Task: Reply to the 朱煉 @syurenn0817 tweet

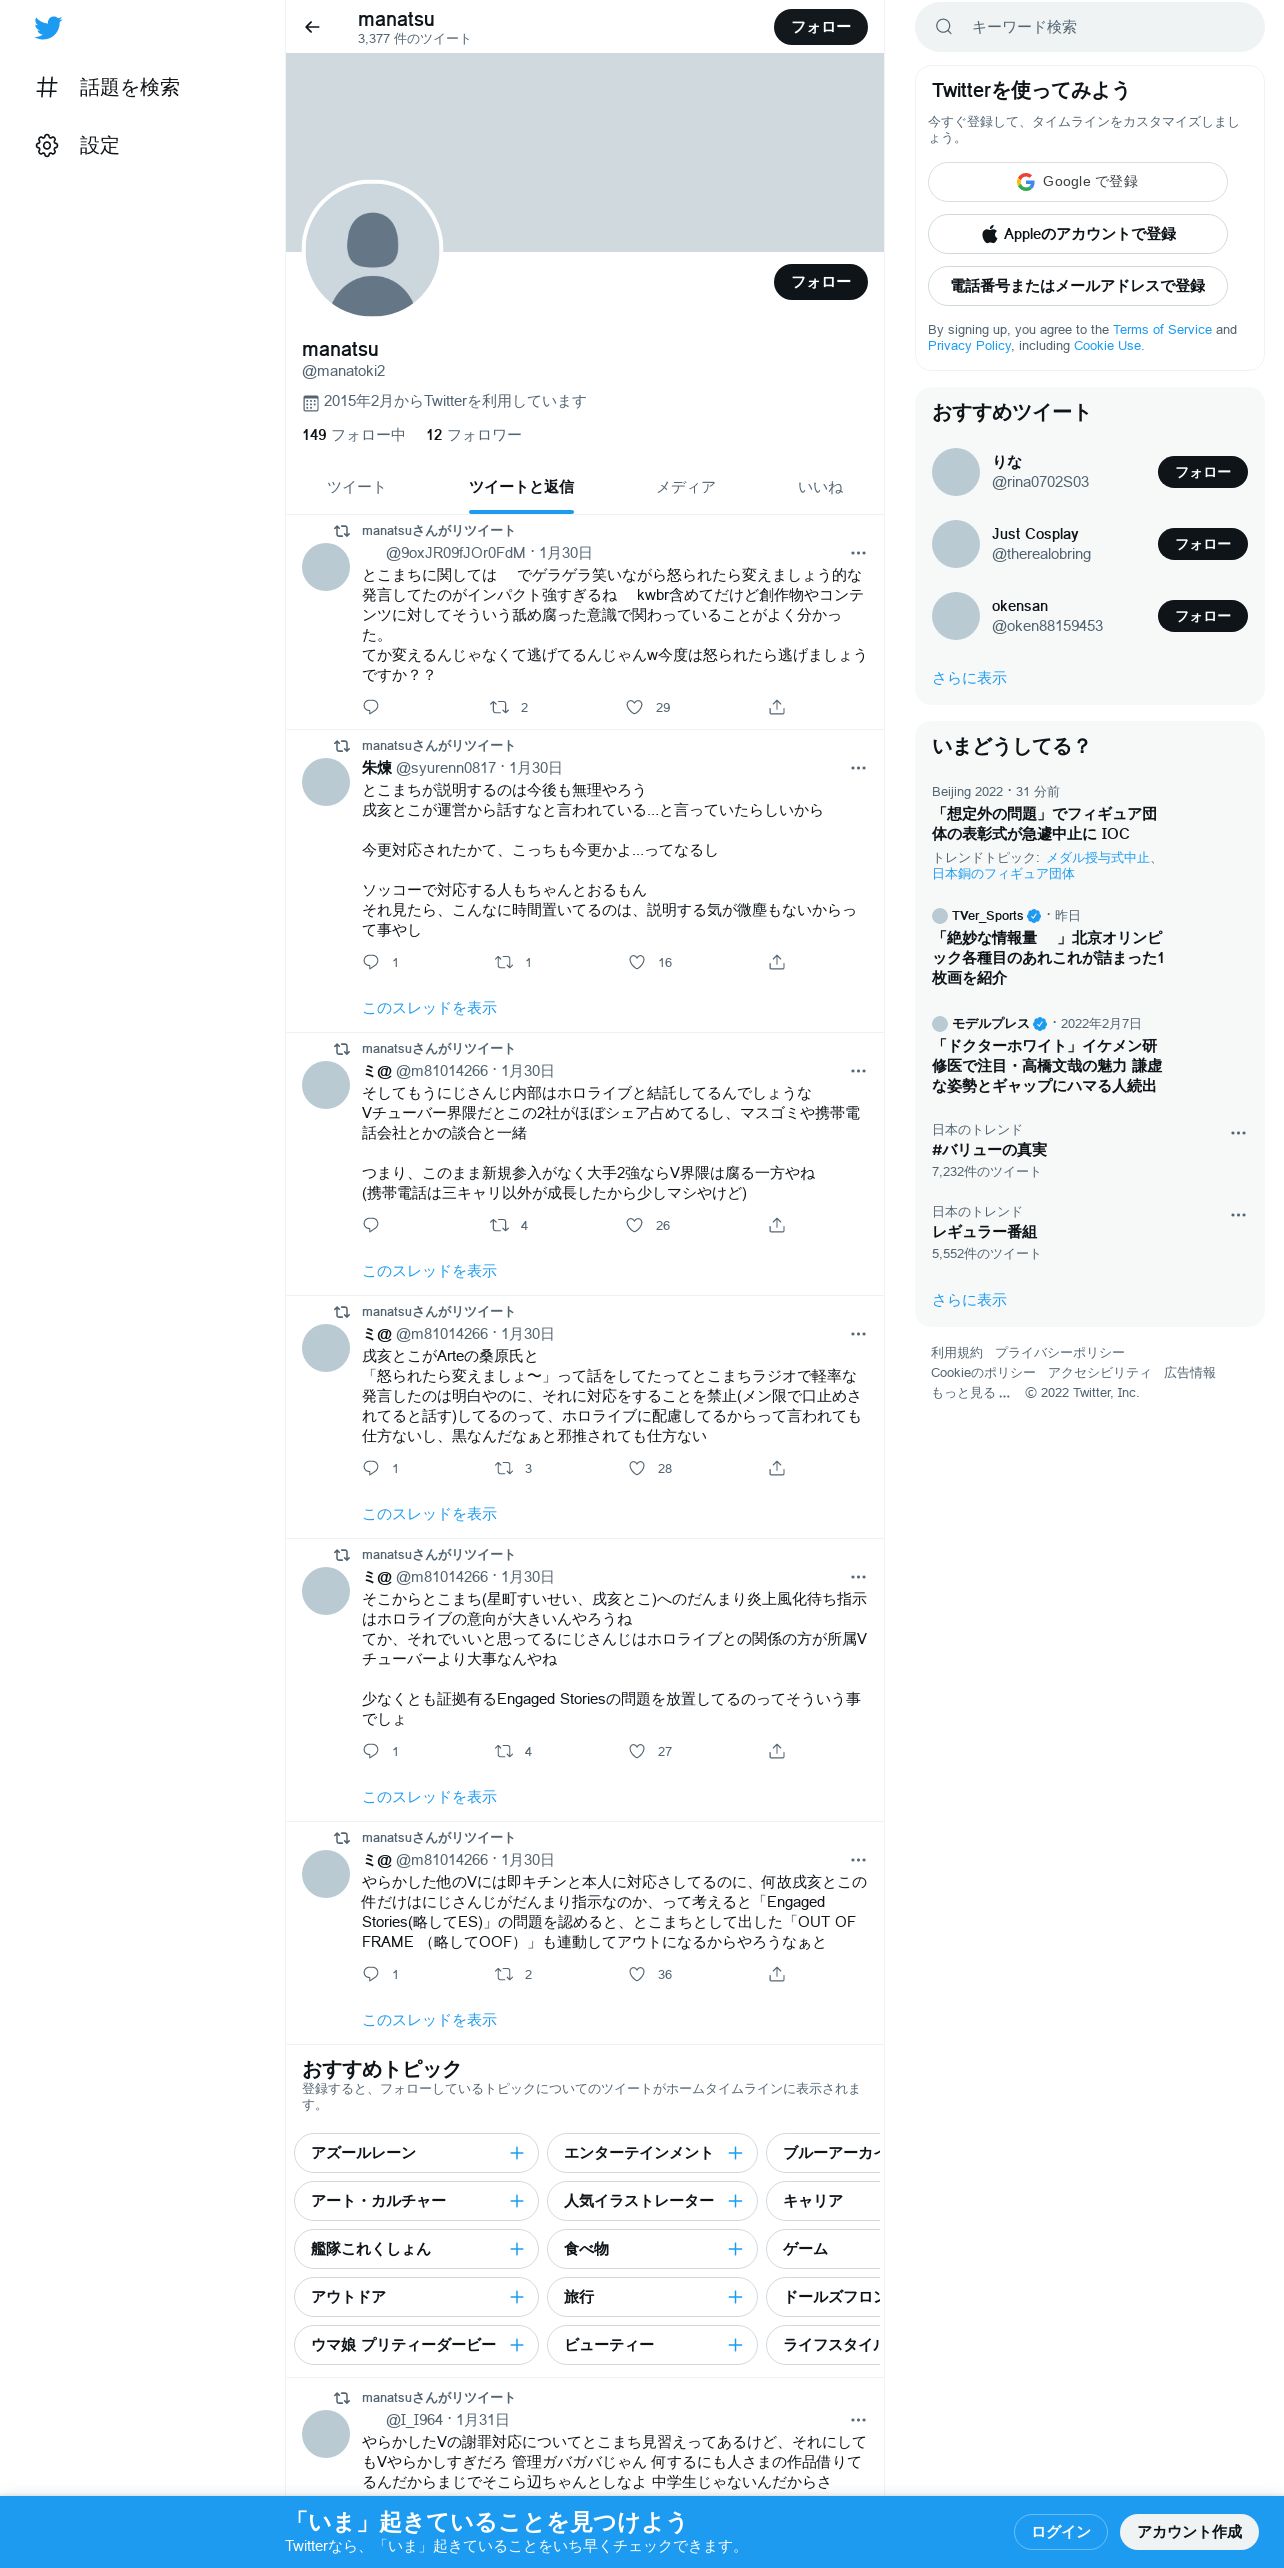Action: click(371, 962)
